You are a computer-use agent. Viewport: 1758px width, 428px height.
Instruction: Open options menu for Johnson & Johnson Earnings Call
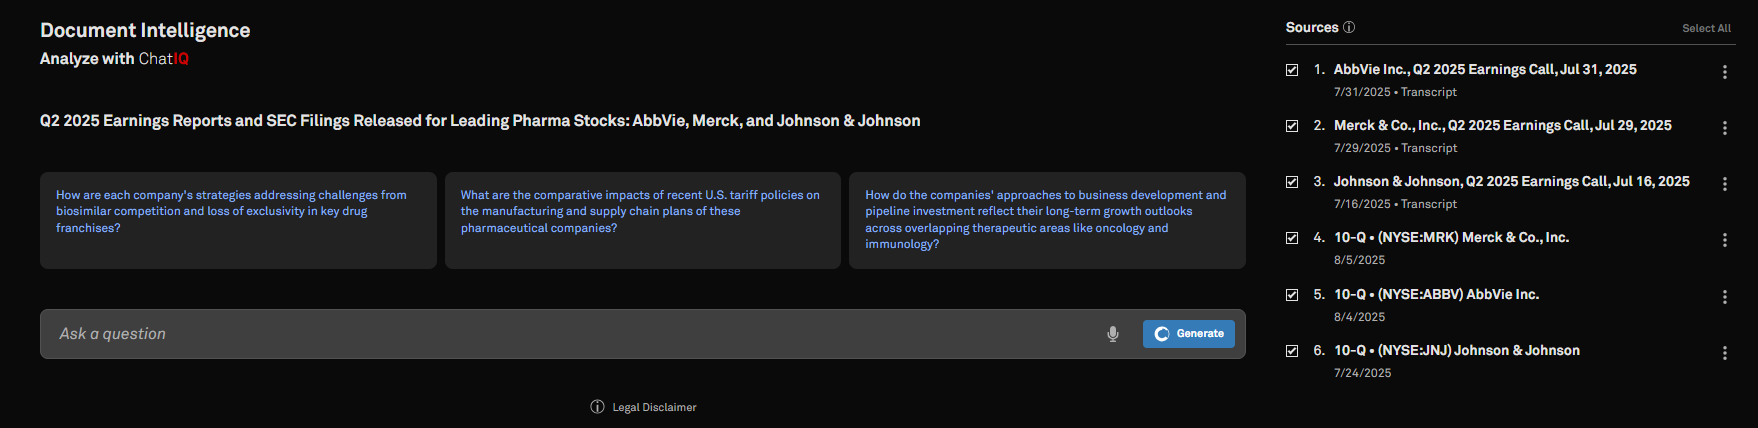[x=1724, y=184]
